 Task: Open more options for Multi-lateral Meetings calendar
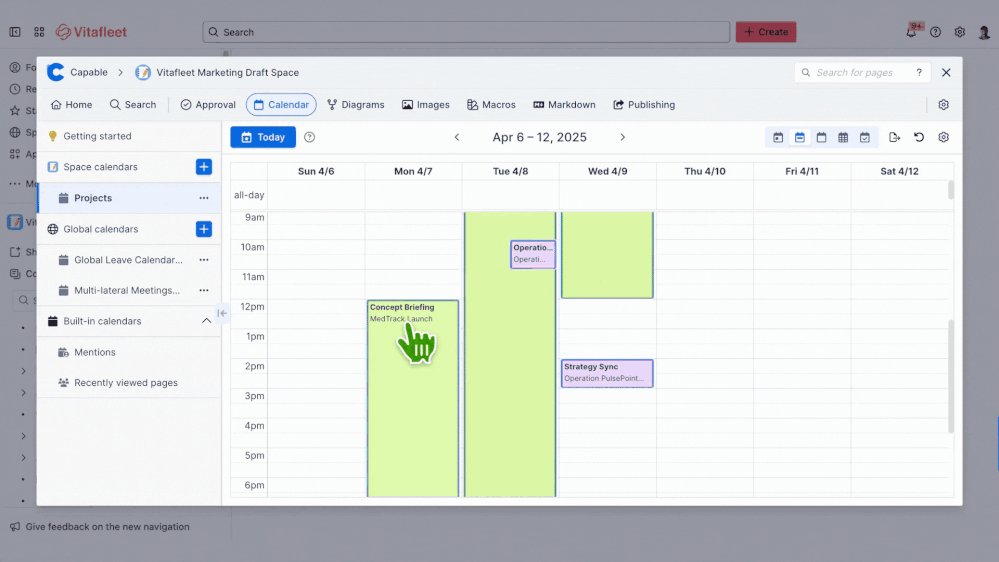pos(204,291)
